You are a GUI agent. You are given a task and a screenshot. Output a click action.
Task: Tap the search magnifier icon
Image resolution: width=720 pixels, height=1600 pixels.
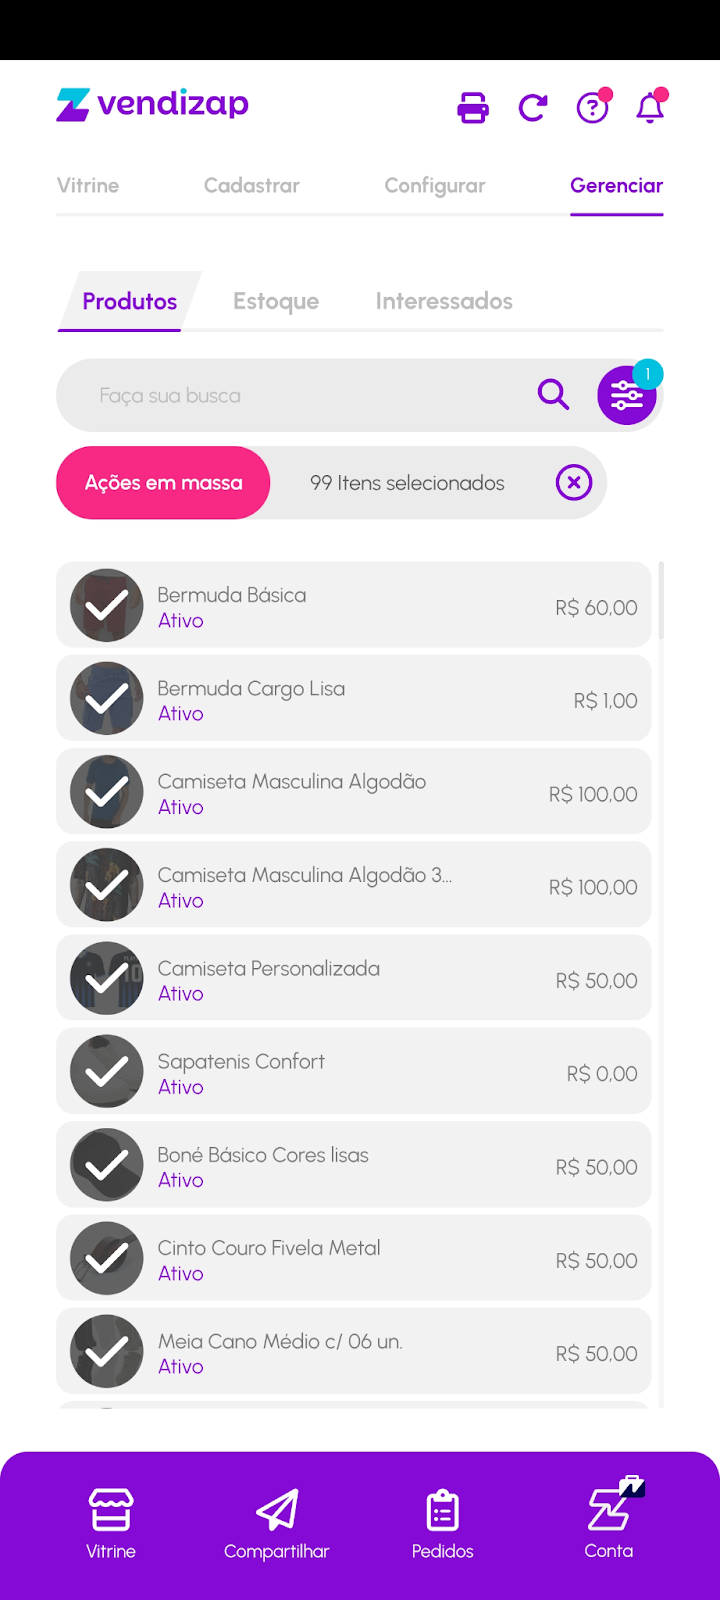(553, 395)
